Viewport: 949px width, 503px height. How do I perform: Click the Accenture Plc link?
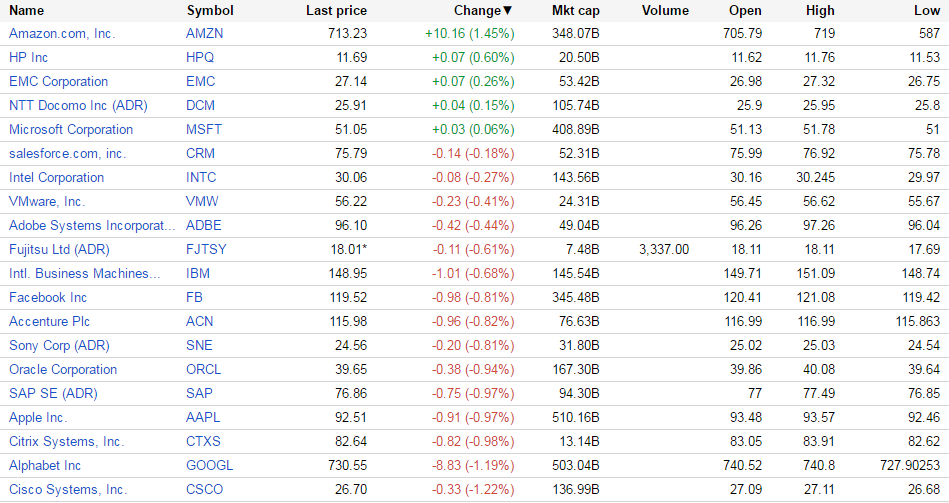click(x=49, y=321)
